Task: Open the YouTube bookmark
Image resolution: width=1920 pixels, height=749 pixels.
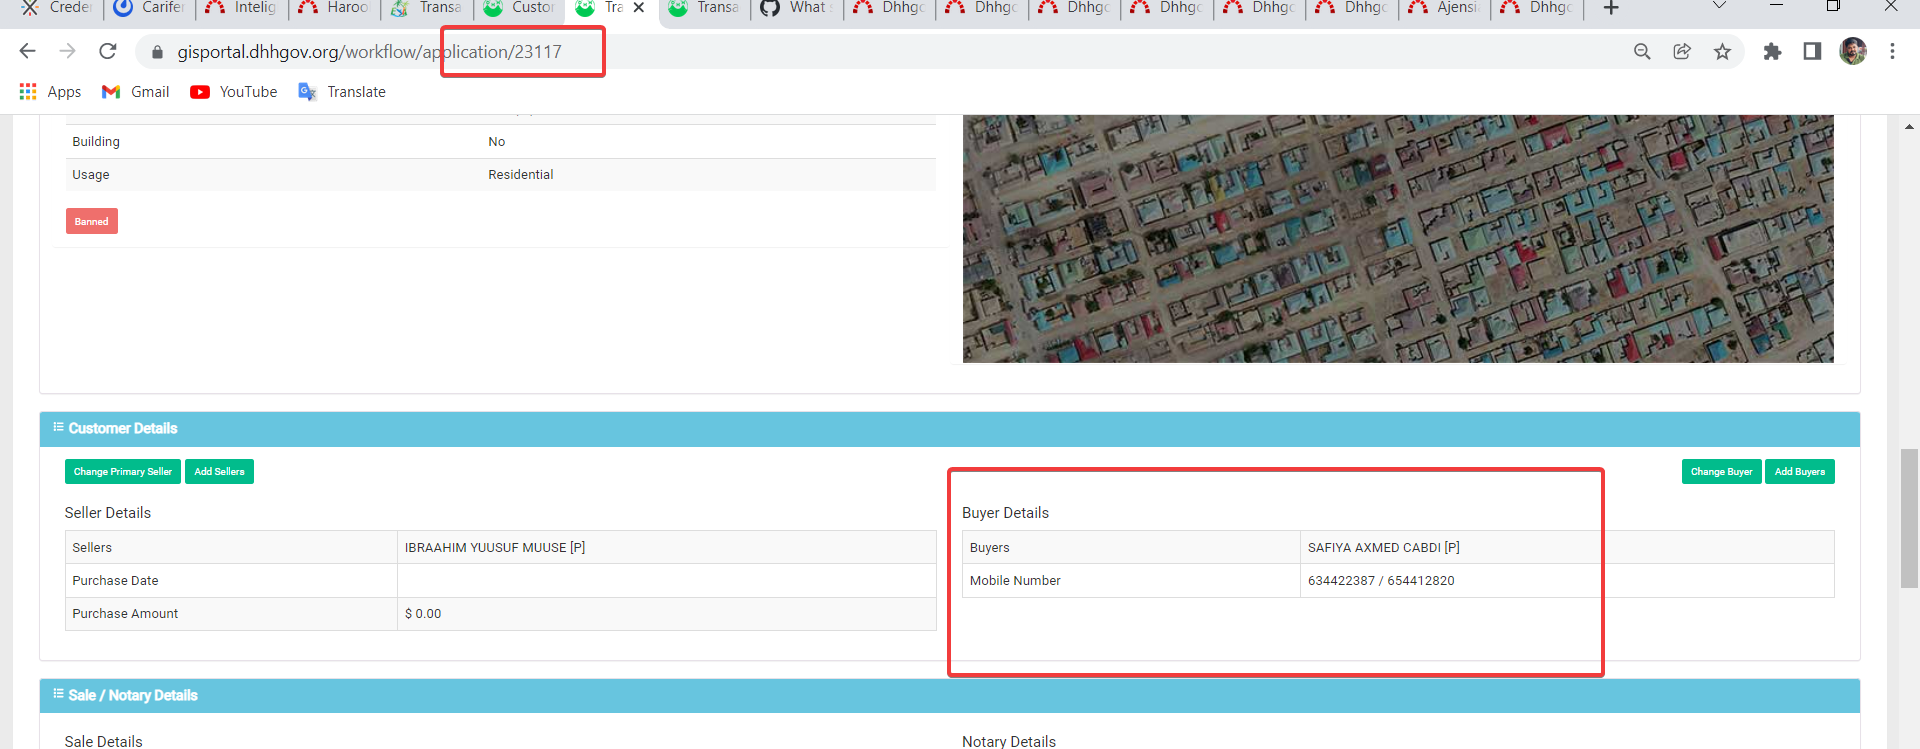Action: click(x=234, y=92)
